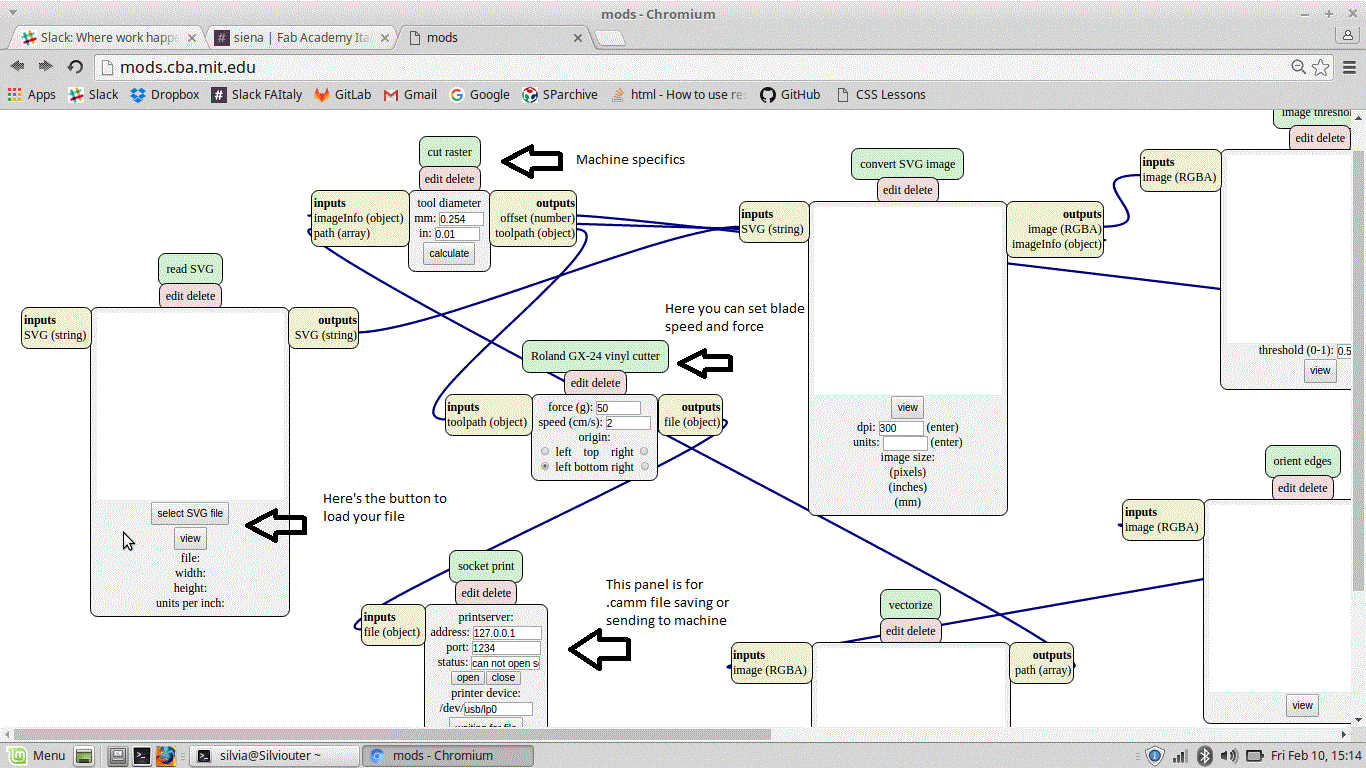Click the printserver address field
Image resolution: width=1366 pixels, height=768 pixels.
506,633
